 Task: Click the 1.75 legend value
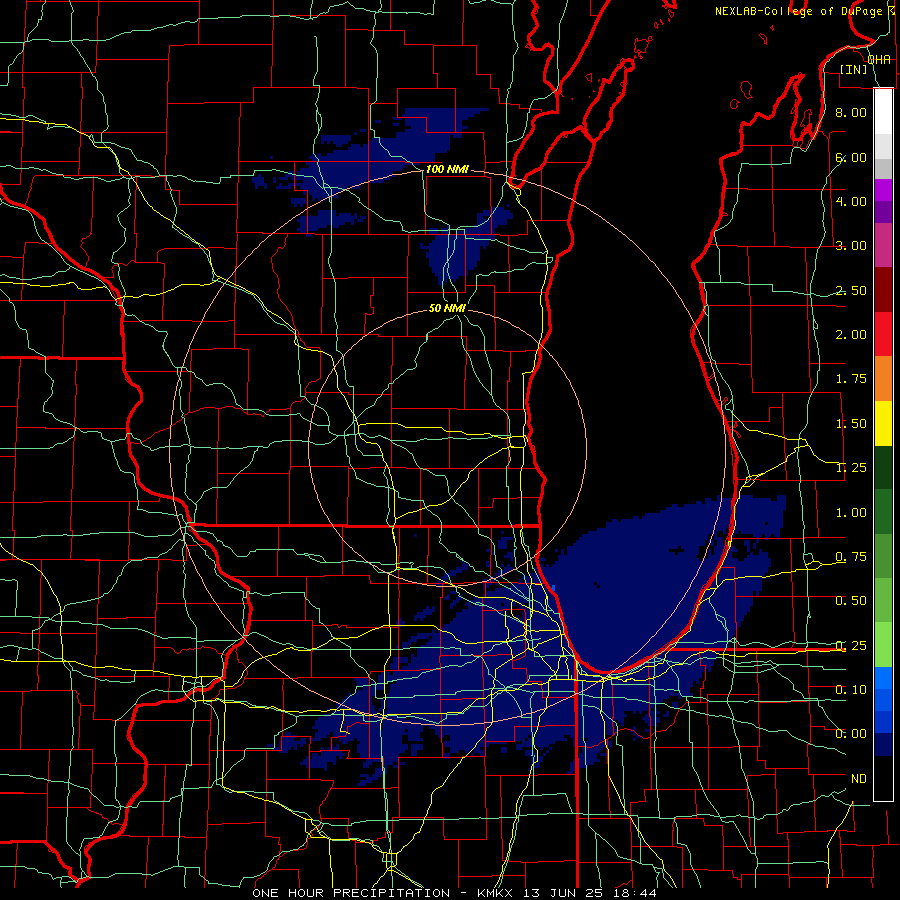click(x=851, y=379)
